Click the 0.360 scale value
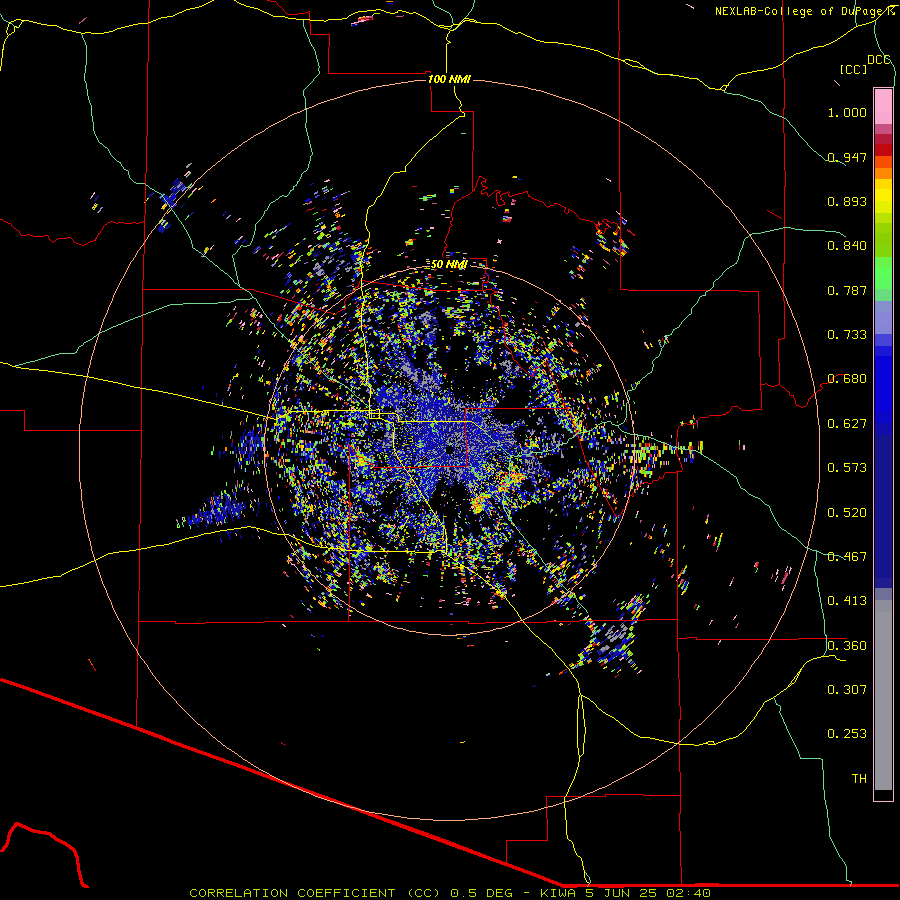 point(847,646)
